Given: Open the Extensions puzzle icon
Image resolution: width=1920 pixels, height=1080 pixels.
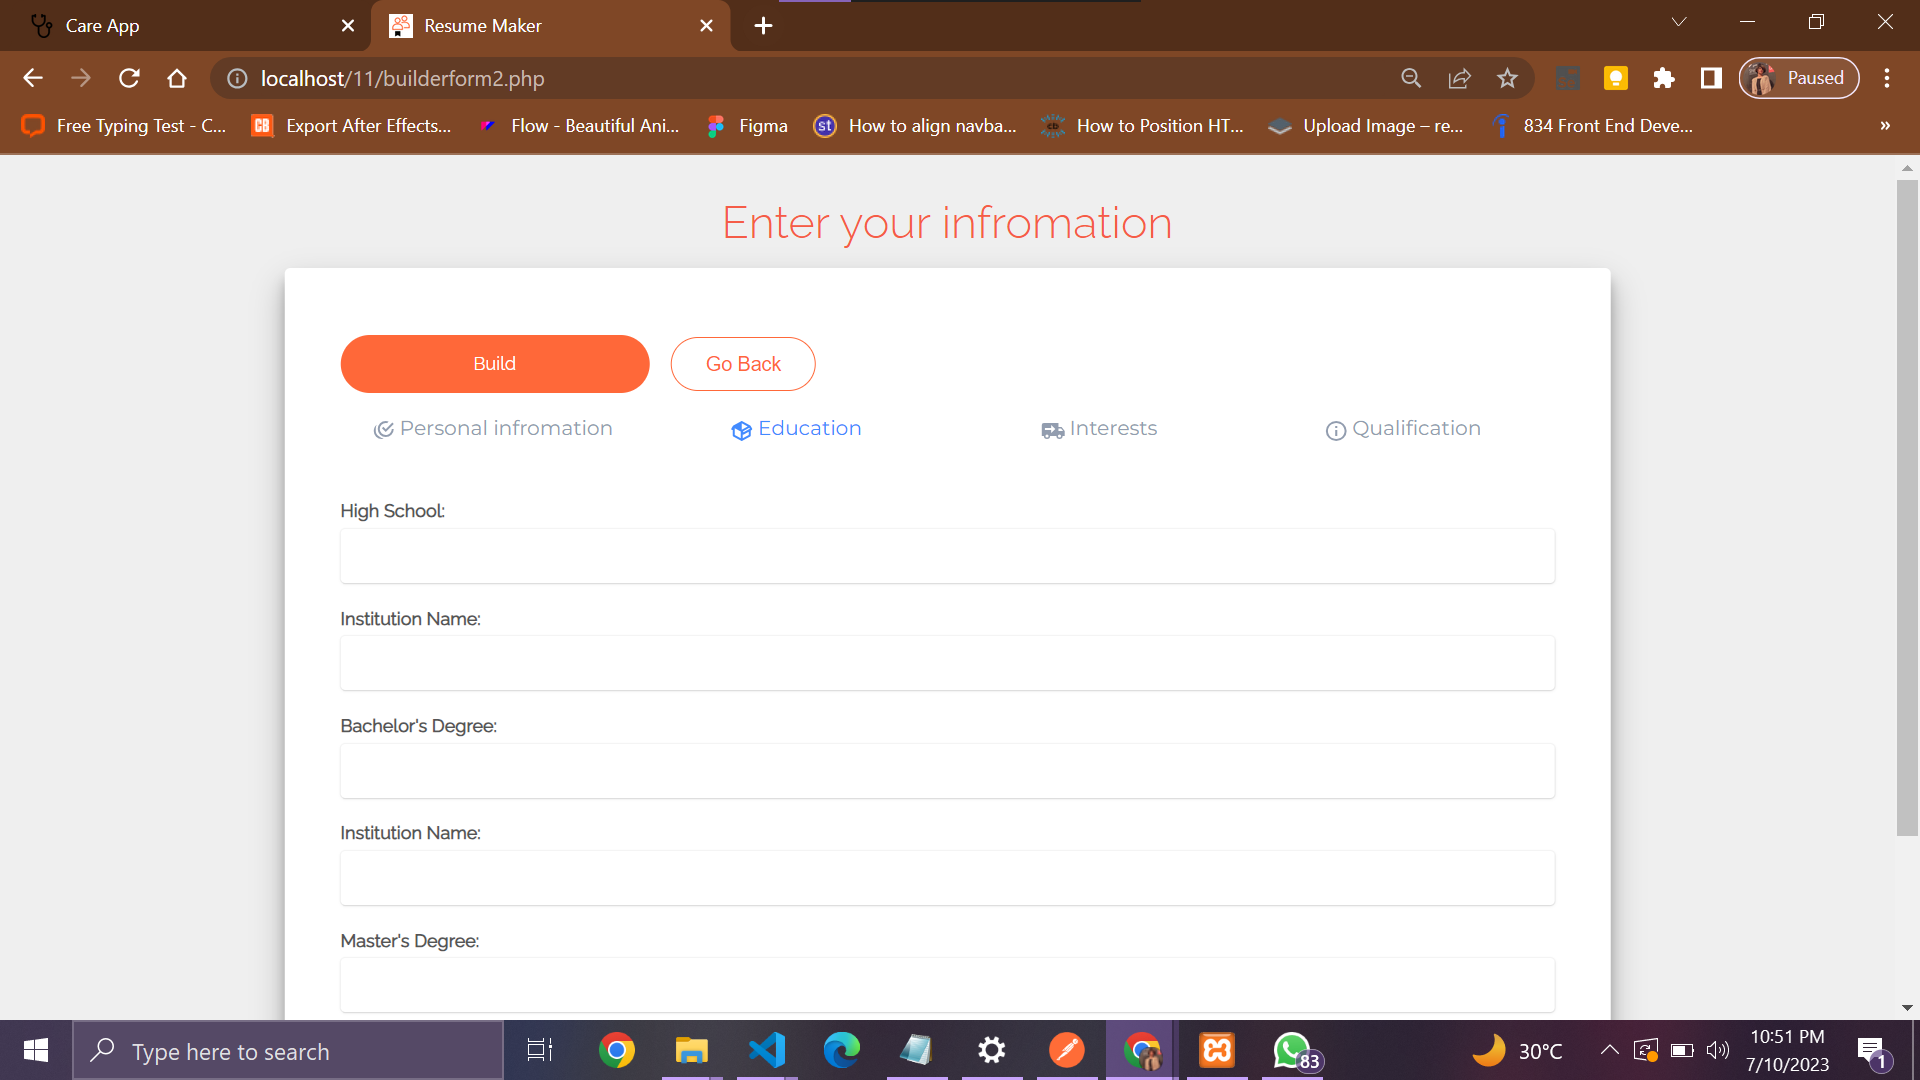Looking at the screenshot, I should [1664, 78].
